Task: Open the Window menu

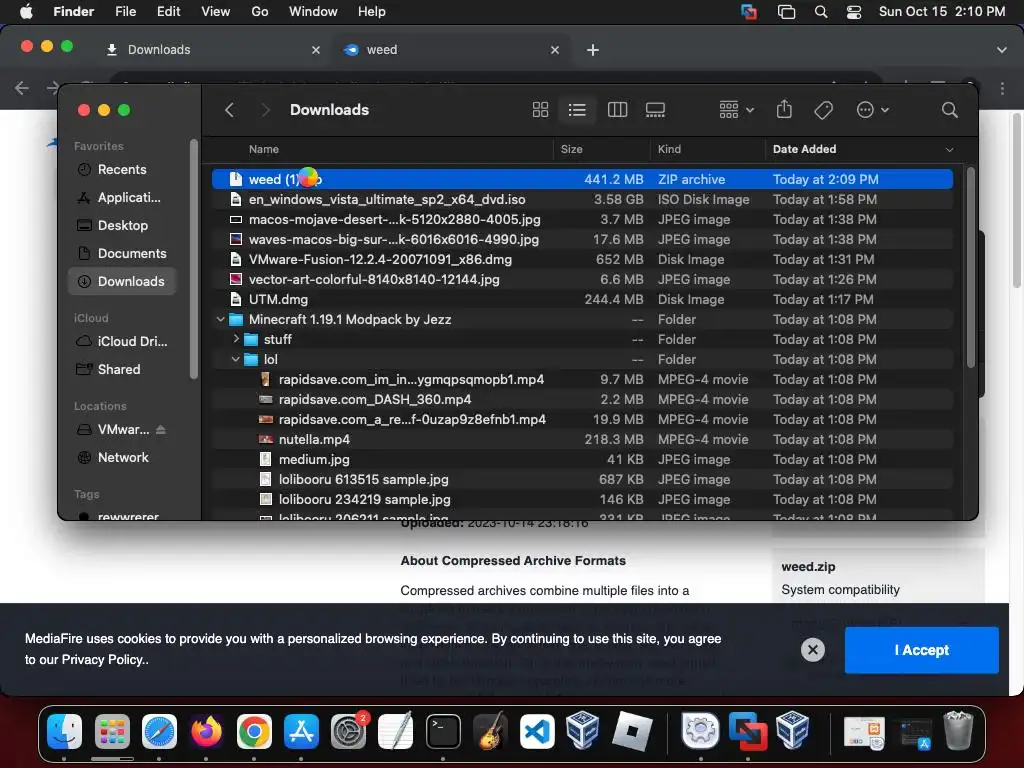Action: pos(313,12)
